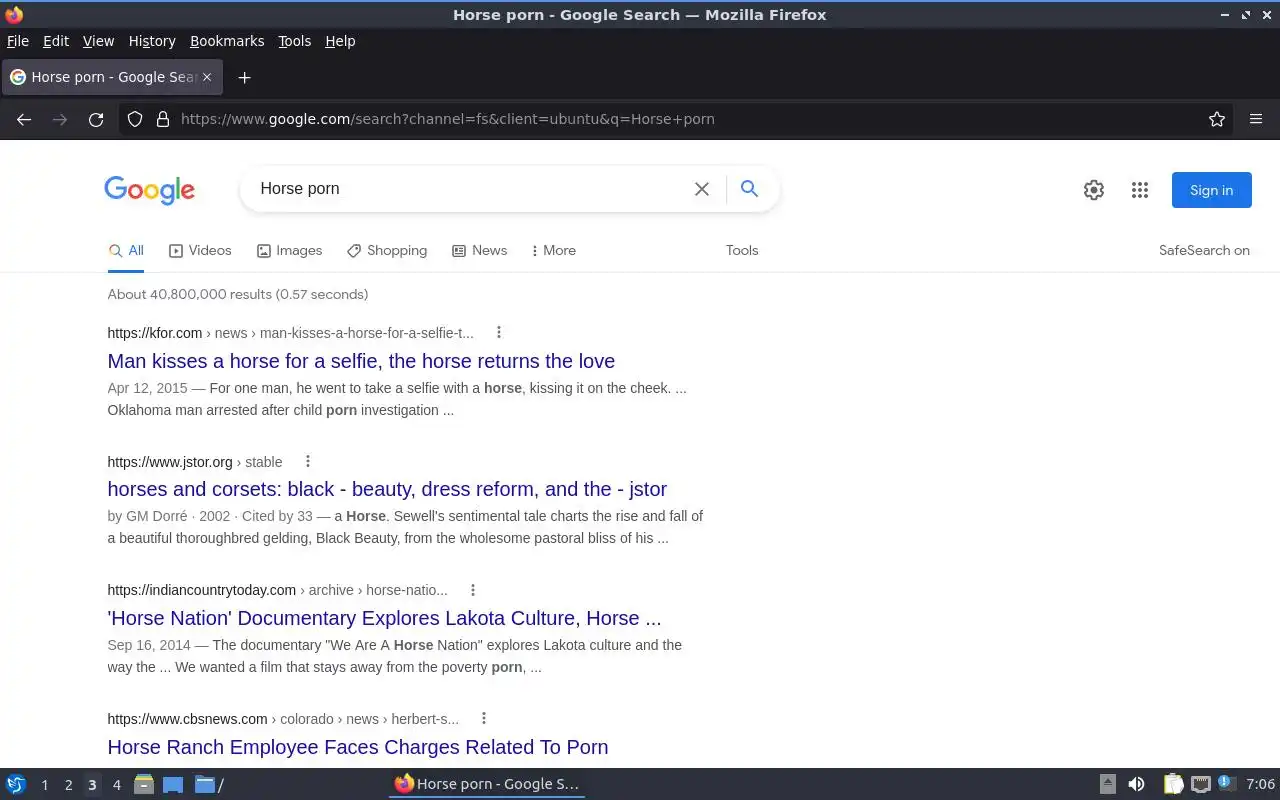
Task: Open the Google apps grid
Action: pyautogui.click(x=1140, y=190)
